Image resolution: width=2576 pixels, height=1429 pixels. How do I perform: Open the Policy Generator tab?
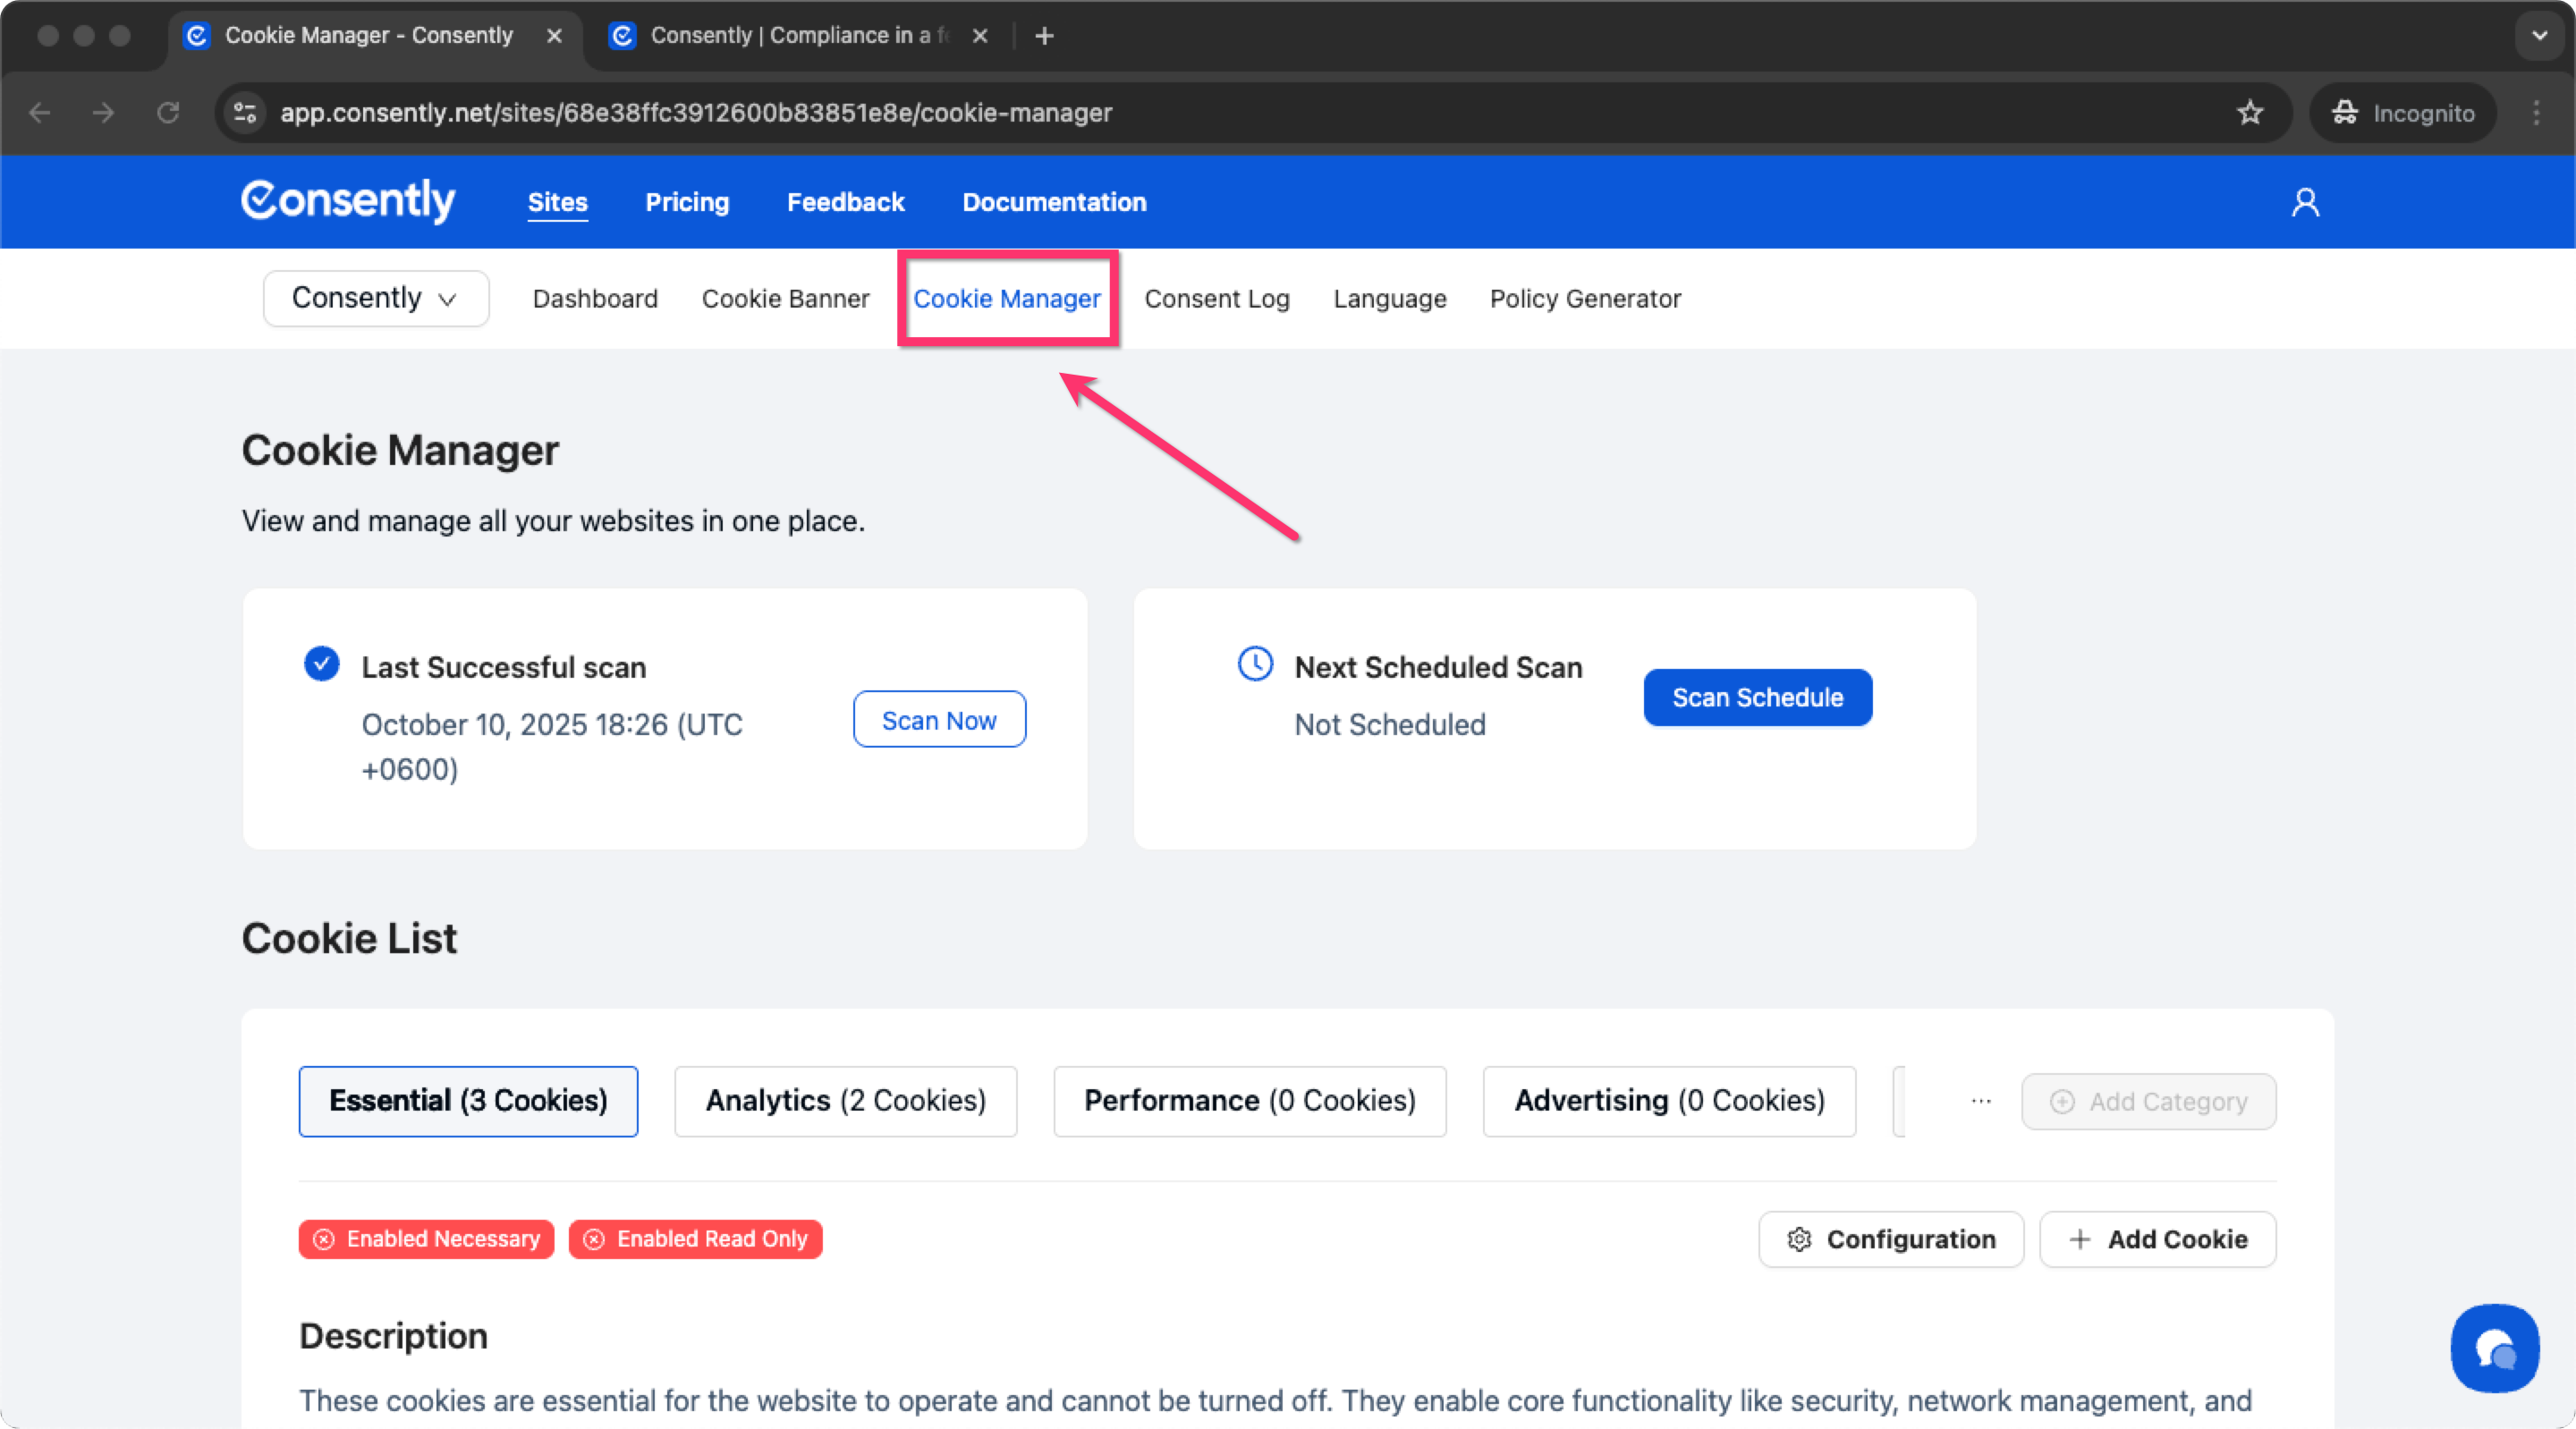point(1585,299)
